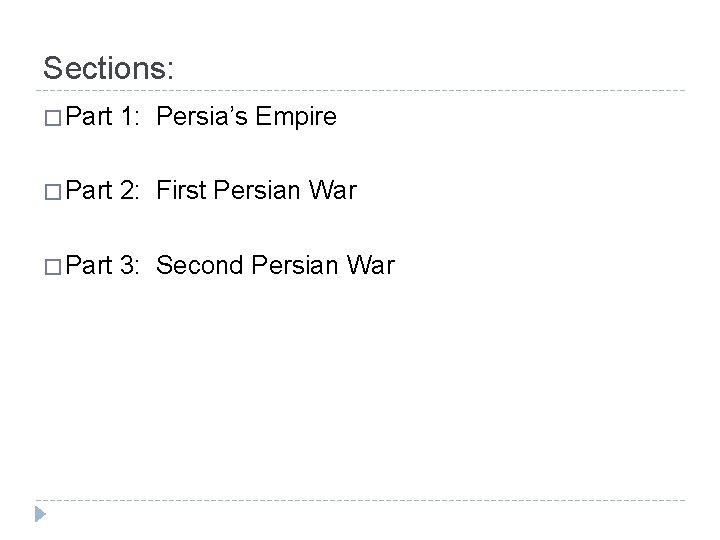Viewport: 720px width, 540px height.
Task: Open the "First Persian War" section title
Action: coord(257,191)
